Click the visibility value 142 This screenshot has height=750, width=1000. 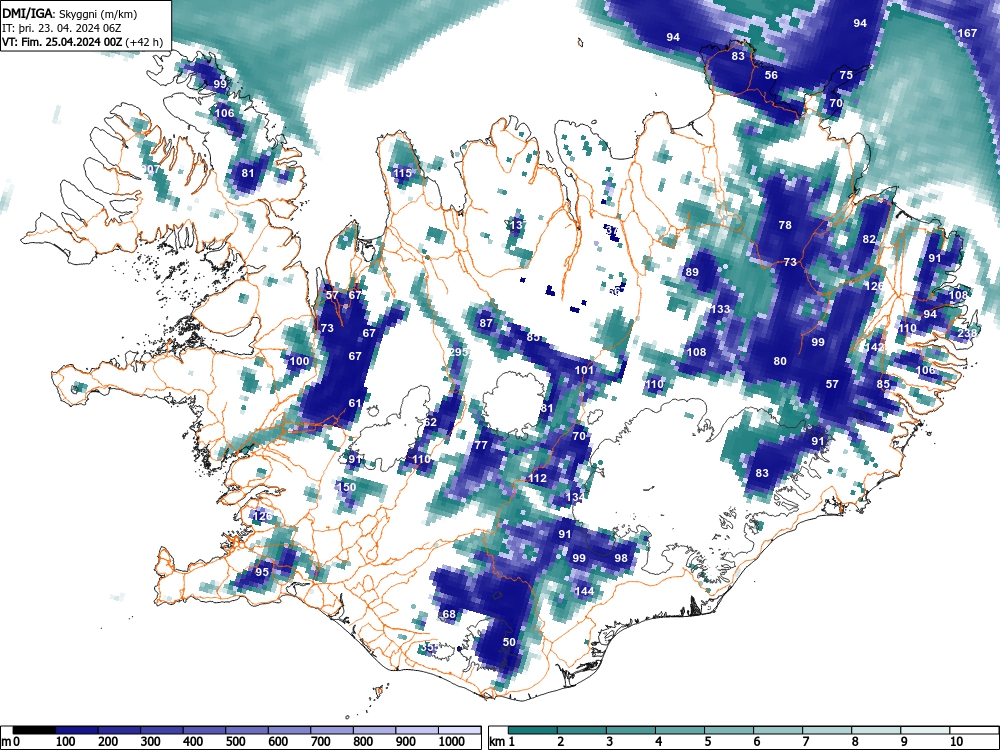point(874,347)
